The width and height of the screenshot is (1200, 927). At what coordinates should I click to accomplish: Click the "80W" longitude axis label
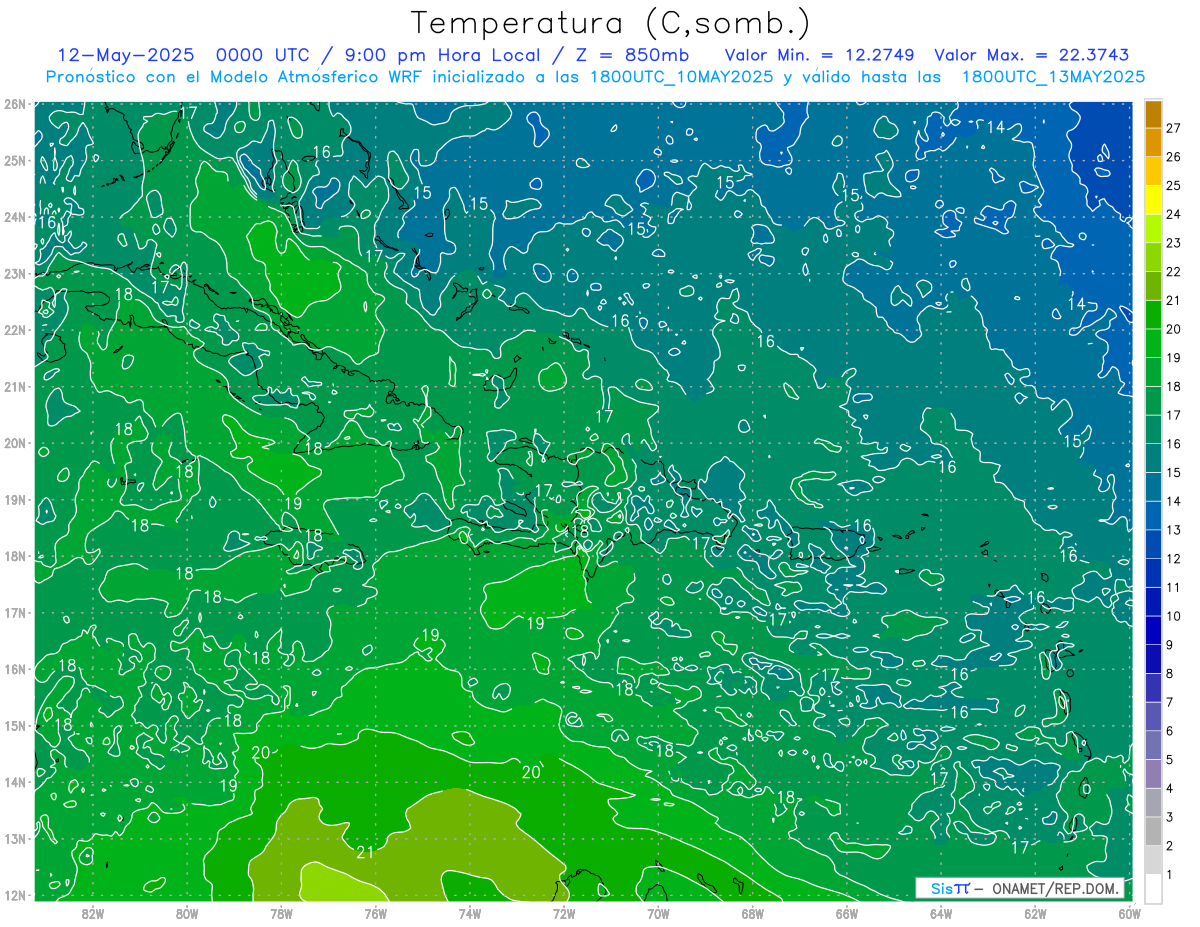click(187, 913)
